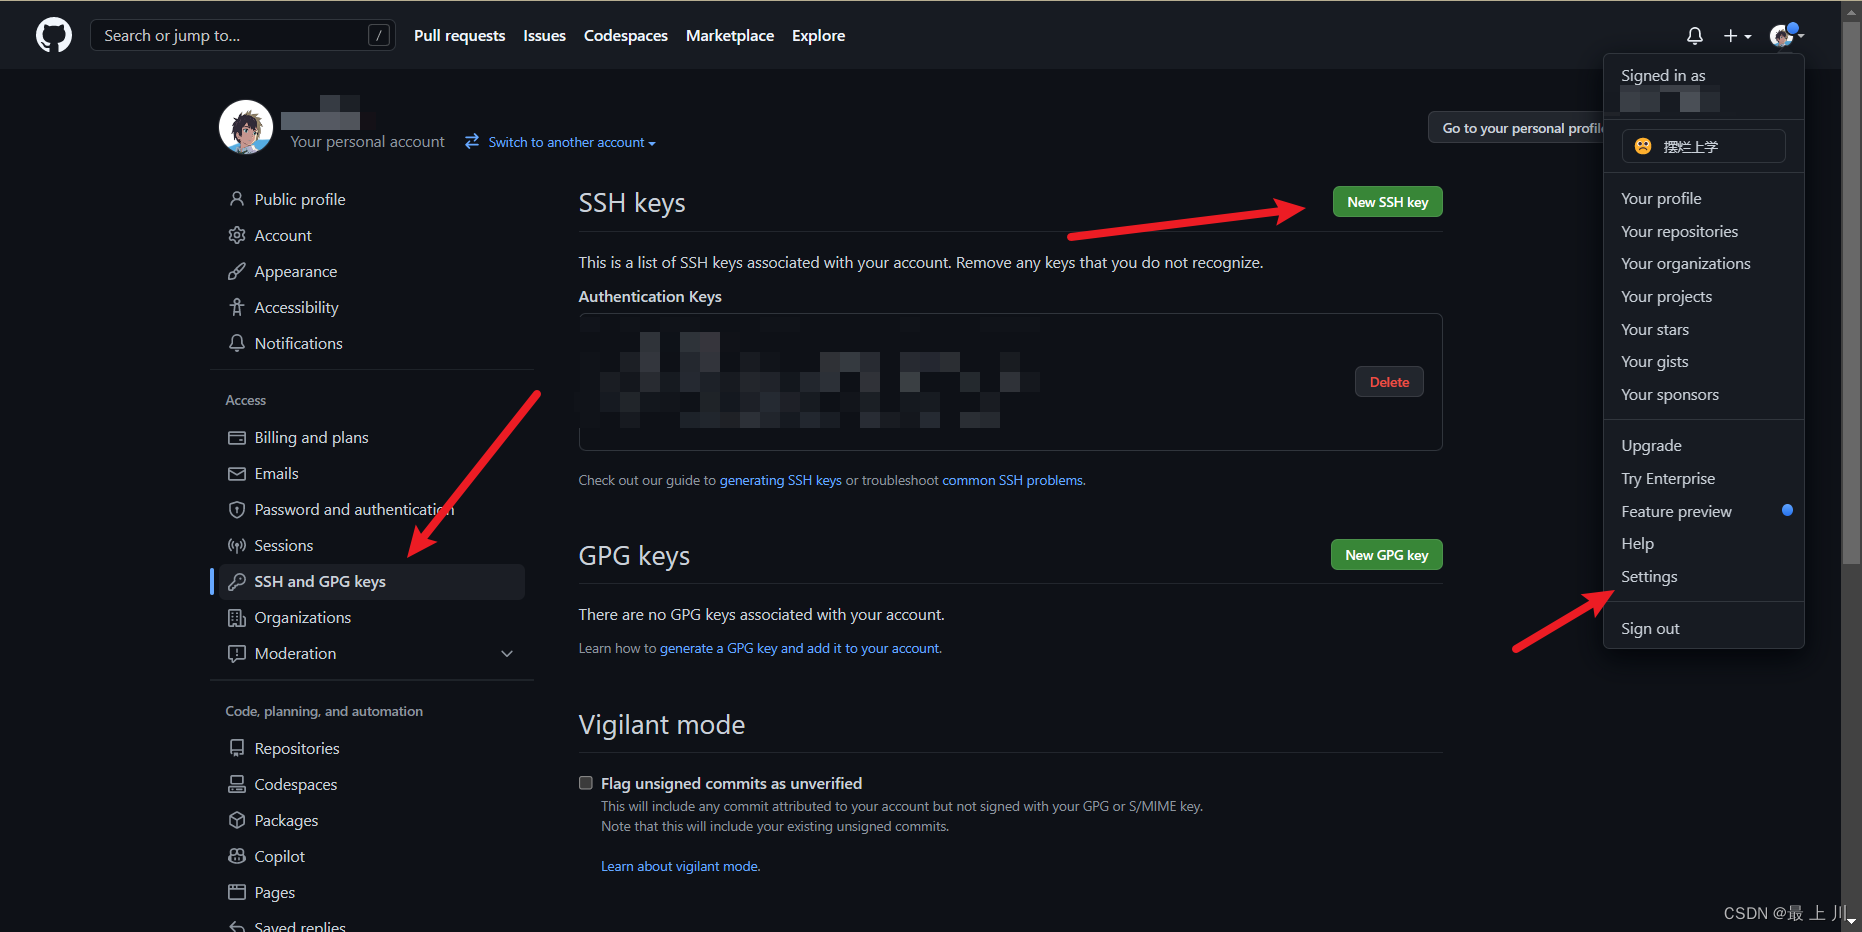Select Try Enterprise from user menu
Image resolution: width=1862 pixels, height=932 pixels.
[1703, 478]
